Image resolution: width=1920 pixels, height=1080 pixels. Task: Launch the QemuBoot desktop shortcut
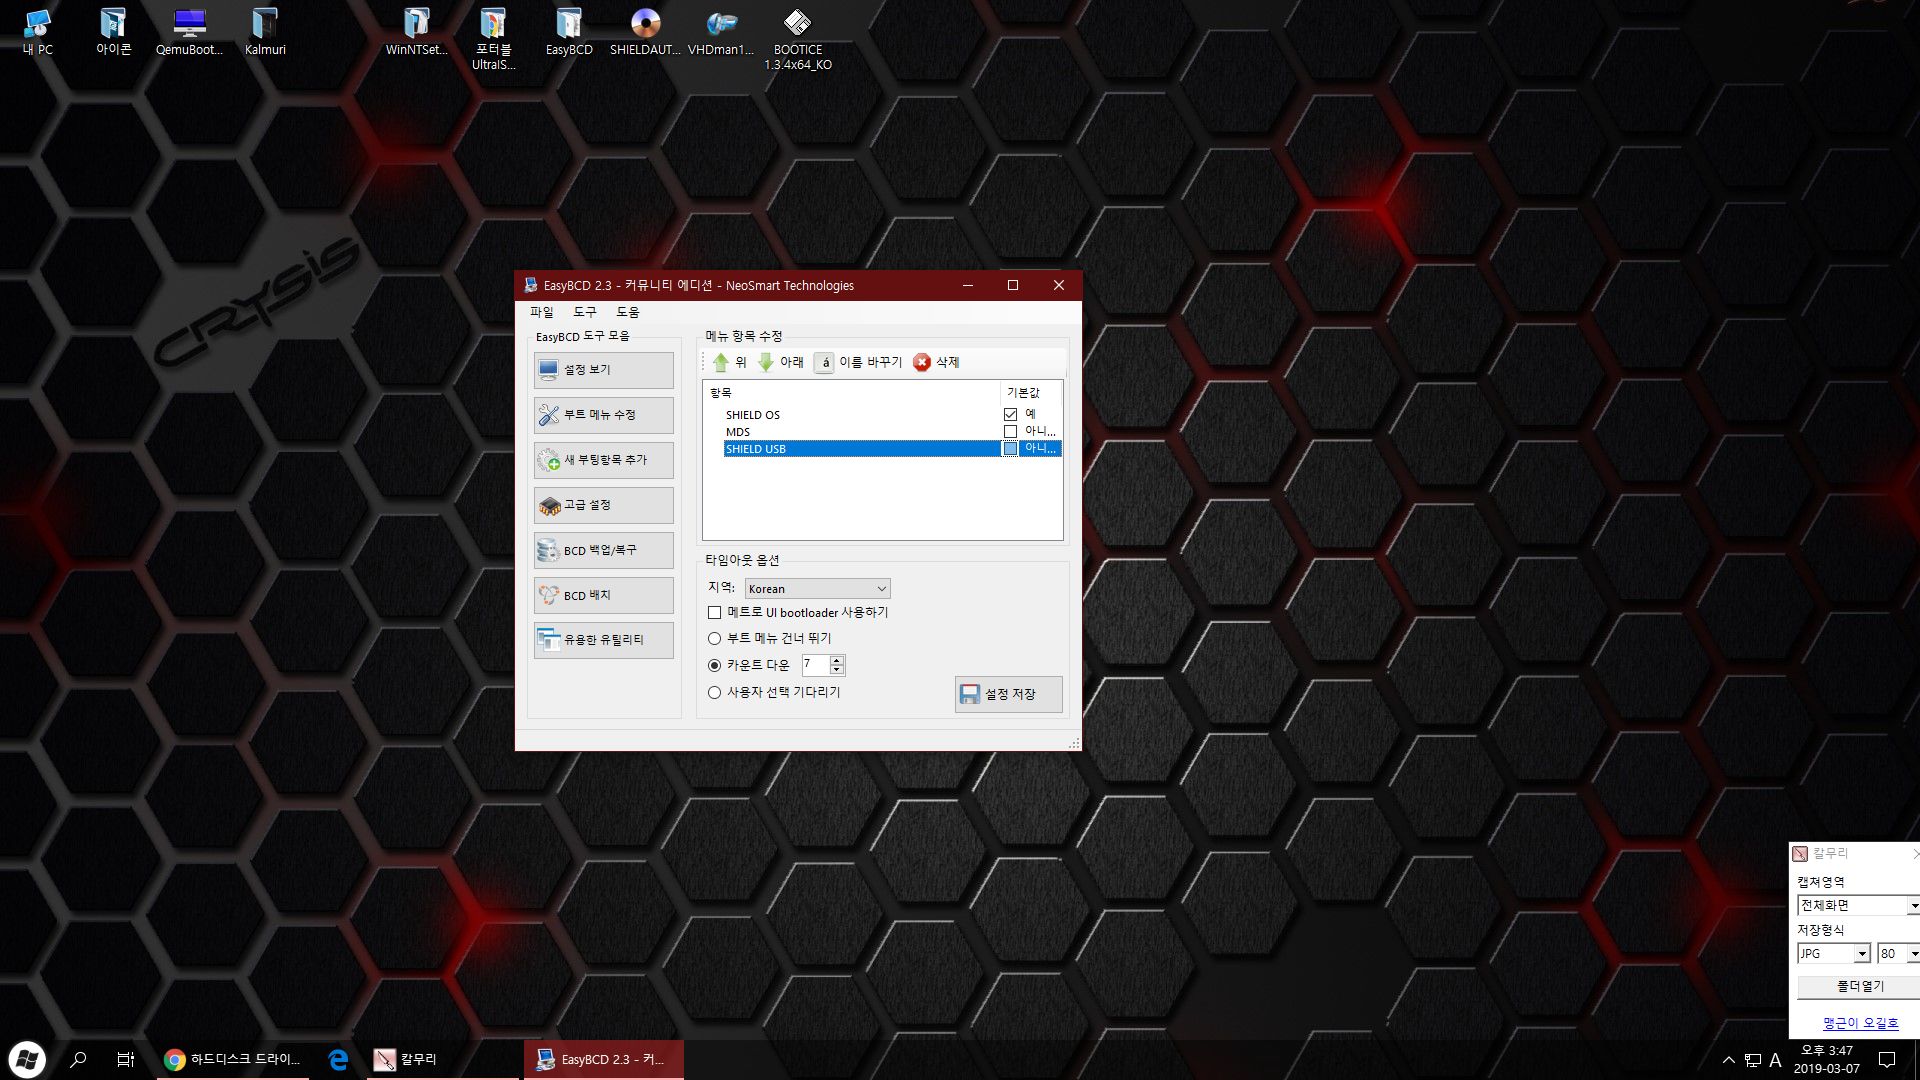[189, 32]
